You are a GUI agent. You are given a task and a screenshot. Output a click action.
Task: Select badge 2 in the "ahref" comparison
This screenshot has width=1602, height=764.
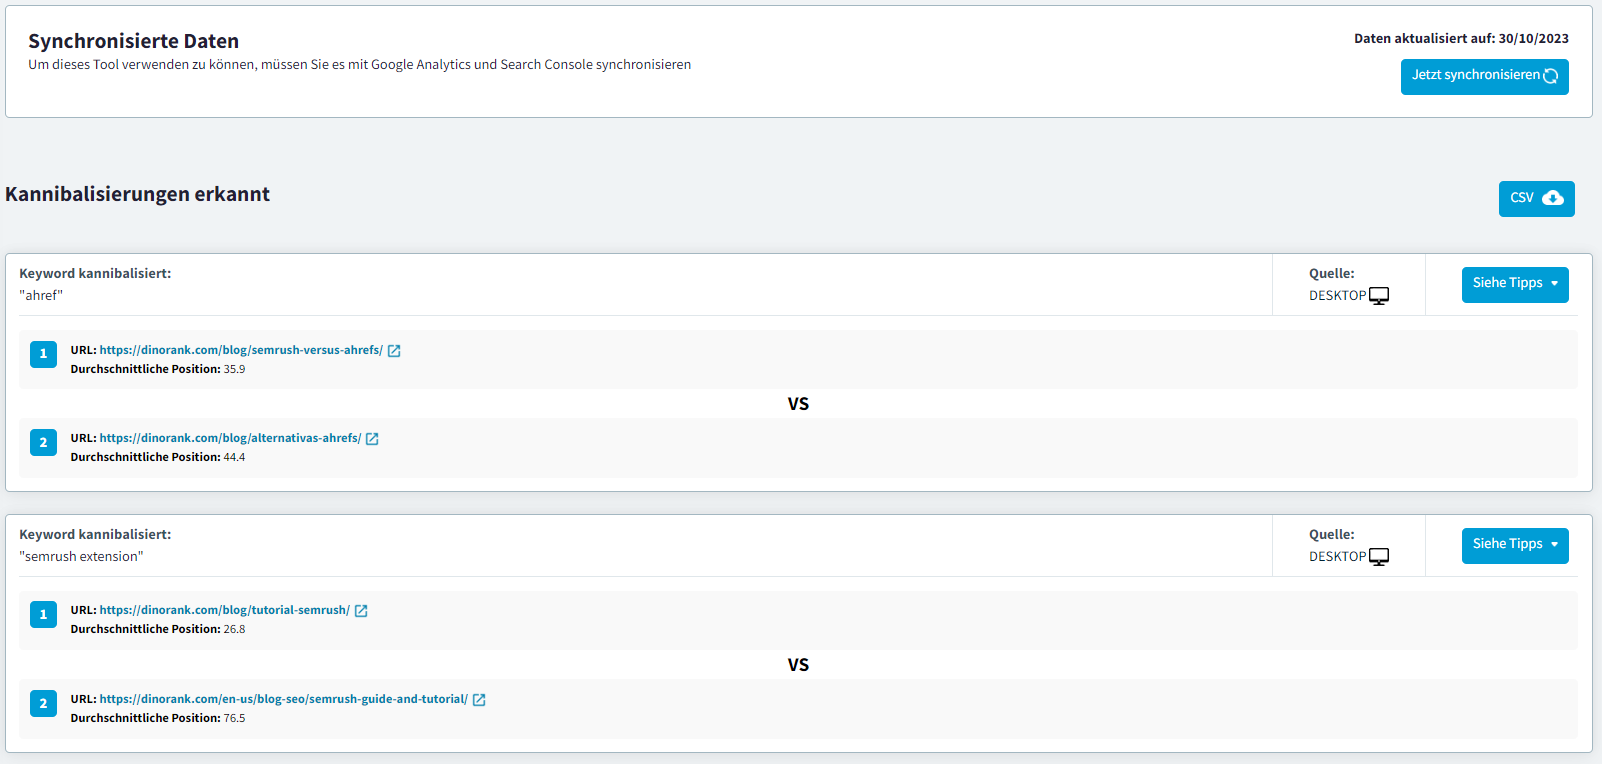pyautogui.click(x=43, y=443)
